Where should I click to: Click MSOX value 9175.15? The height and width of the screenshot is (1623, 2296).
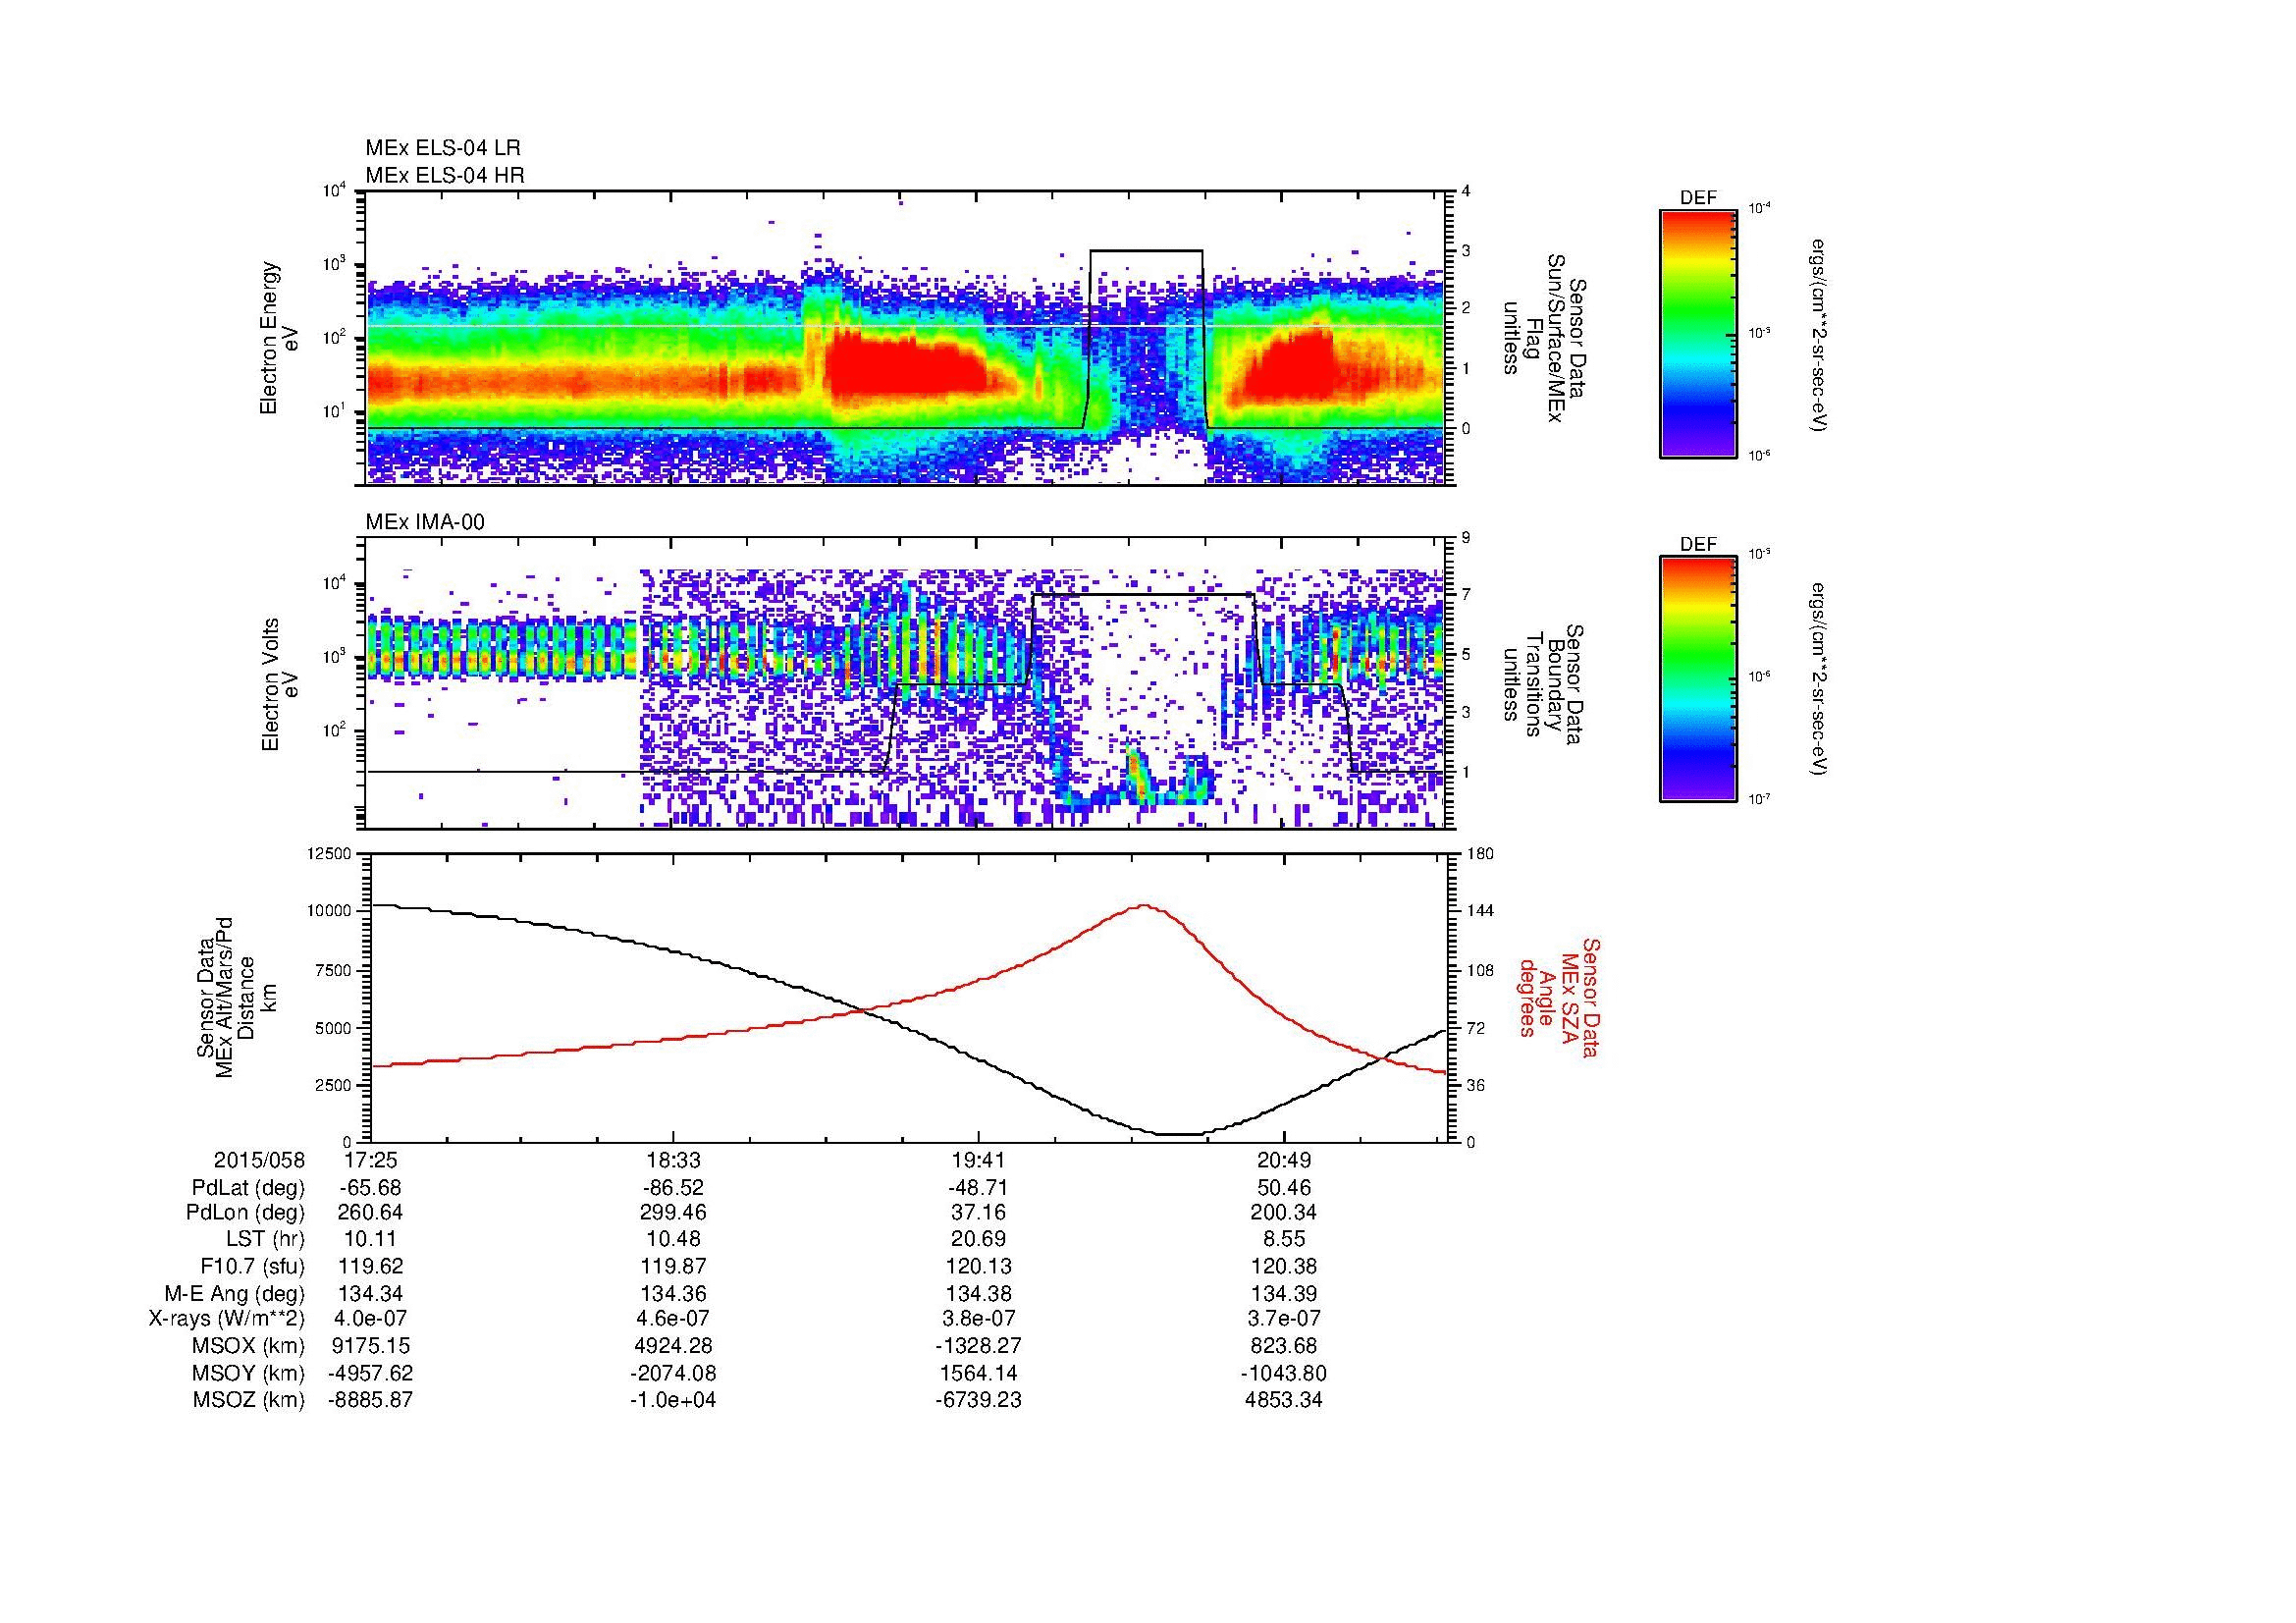point(371,1346)
